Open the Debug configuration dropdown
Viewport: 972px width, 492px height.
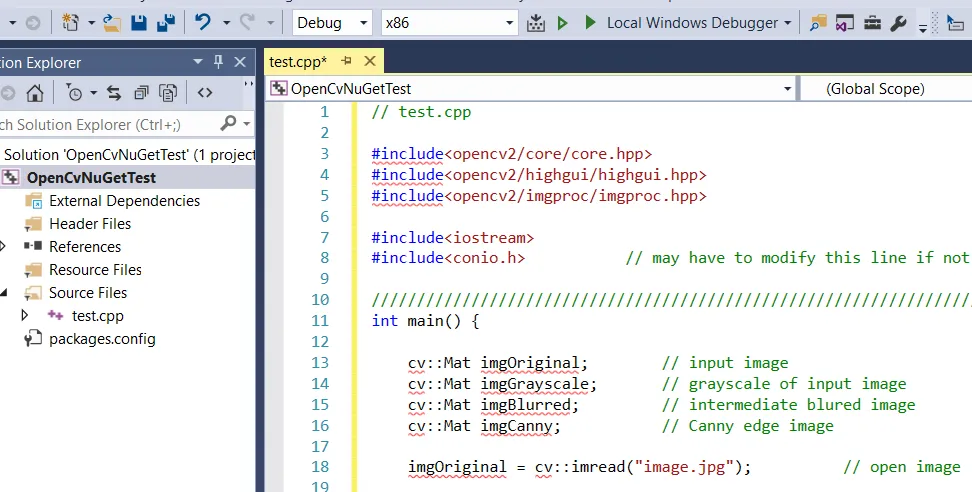point(332,23)
